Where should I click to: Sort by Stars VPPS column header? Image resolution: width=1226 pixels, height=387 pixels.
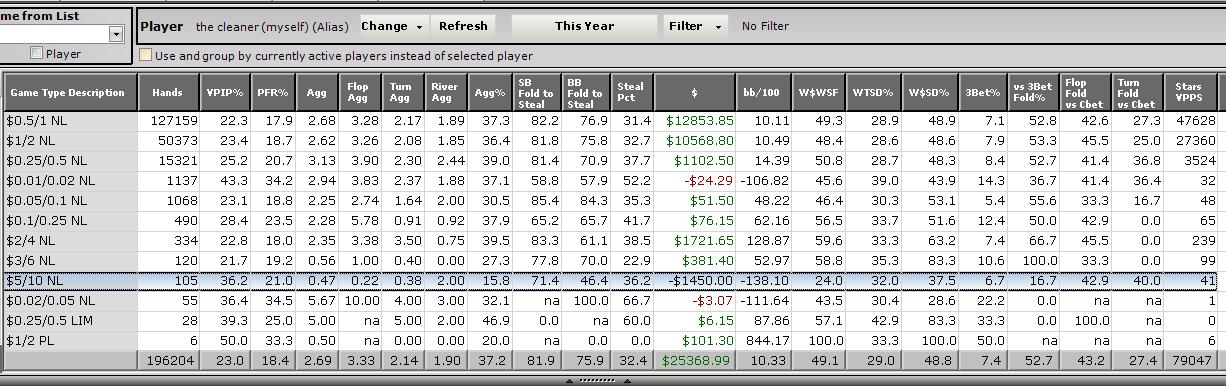click(1191, 92)
